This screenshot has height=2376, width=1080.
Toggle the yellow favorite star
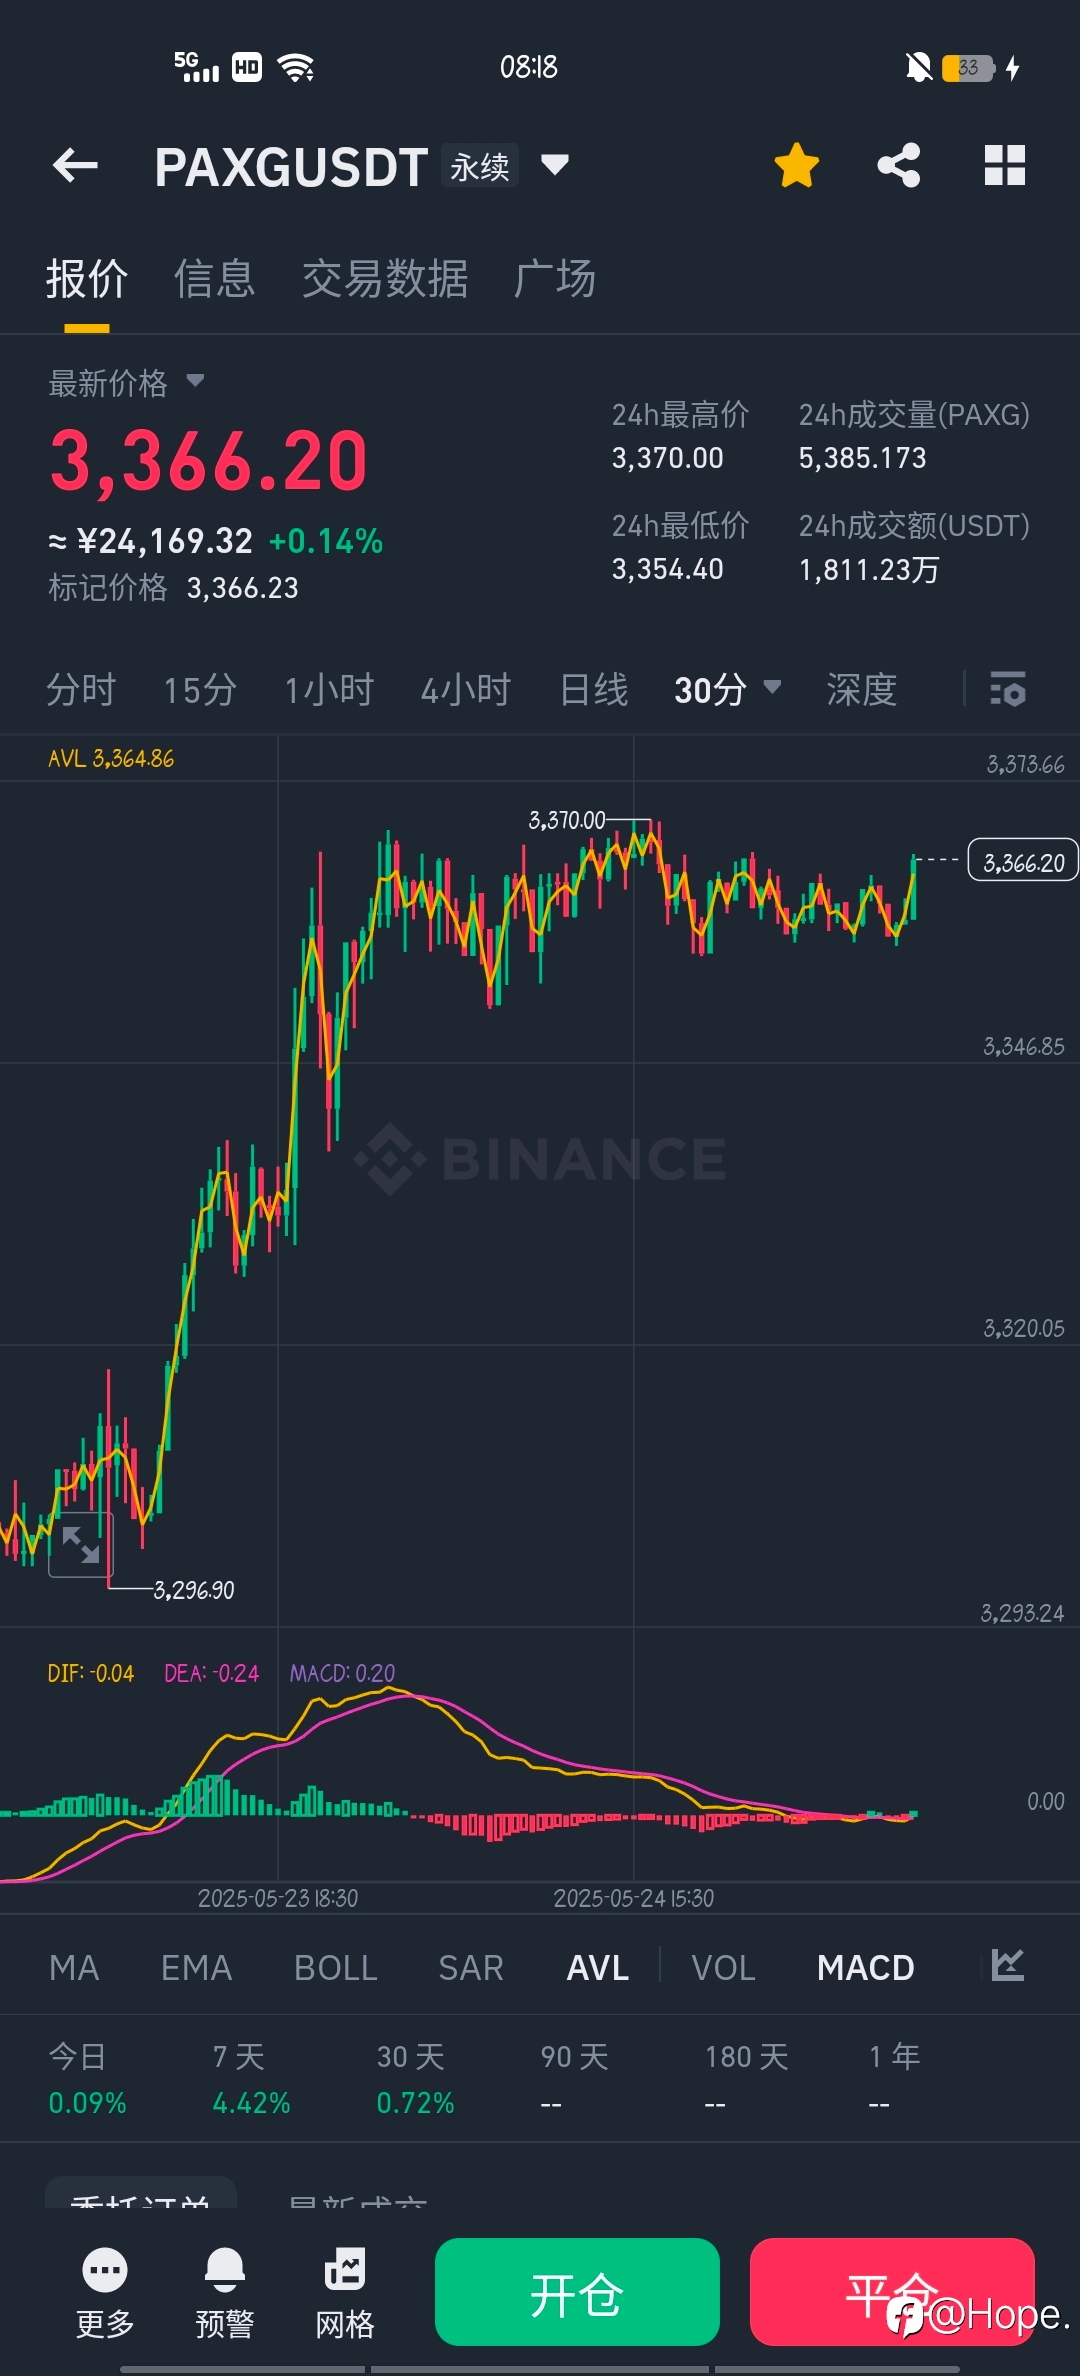click(x=797, y=165)
